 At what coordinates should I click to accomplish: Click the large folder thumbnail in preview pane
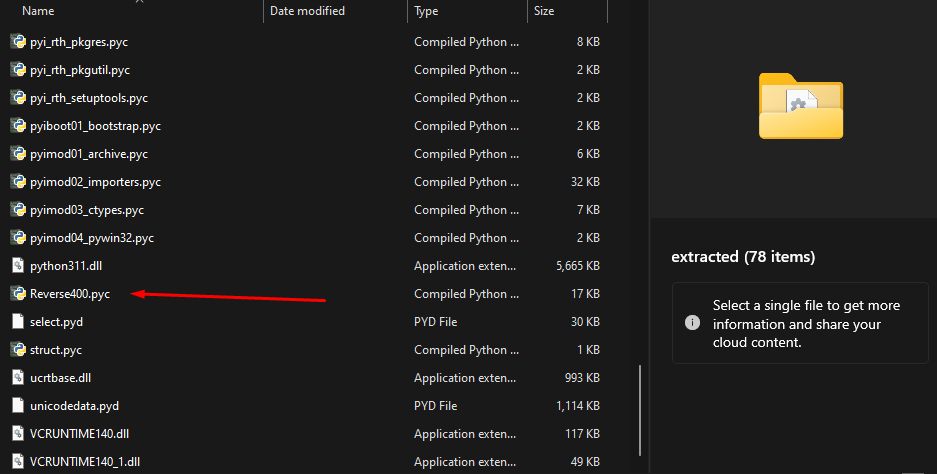[800, 105]
